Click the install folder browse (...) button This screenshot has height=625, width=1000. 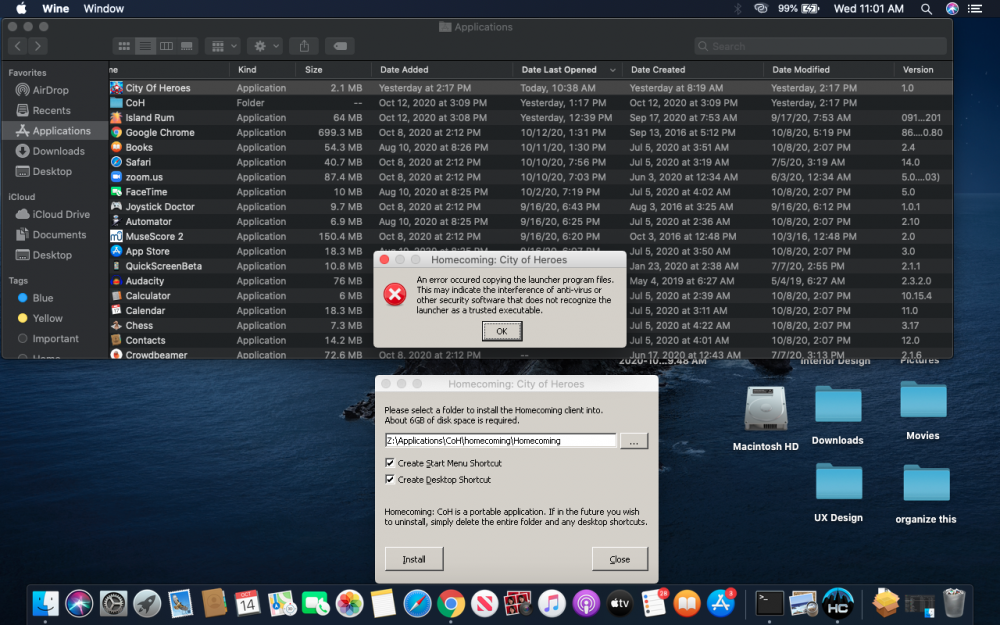tap(634, 441)
